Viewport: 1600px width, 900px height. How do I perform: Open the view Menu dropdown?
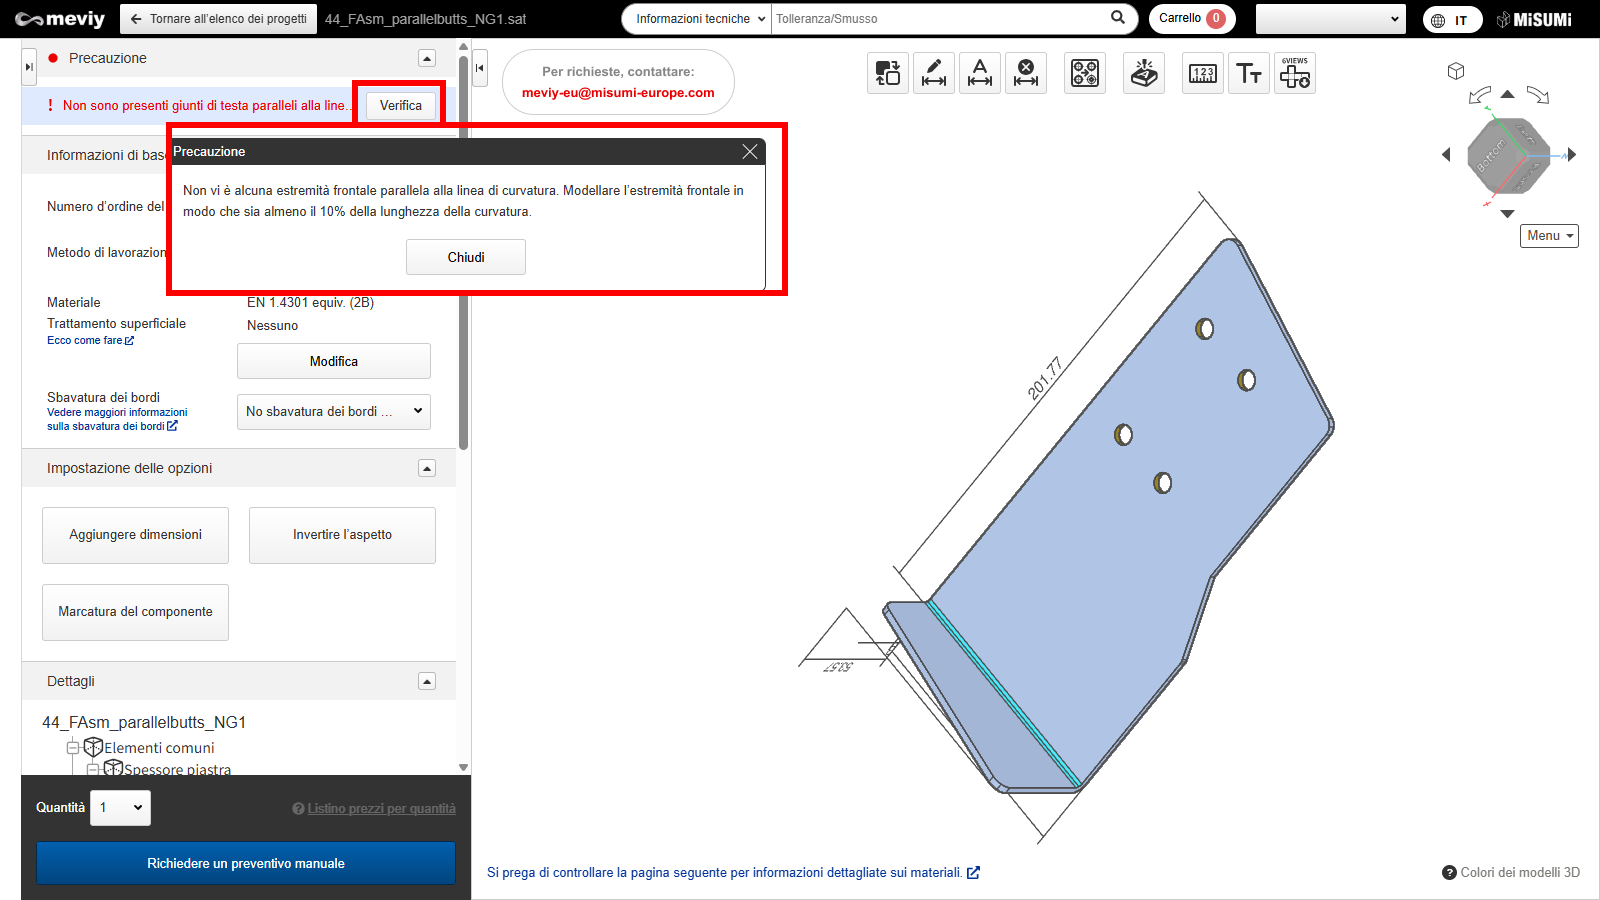(x=1549, y=236)
